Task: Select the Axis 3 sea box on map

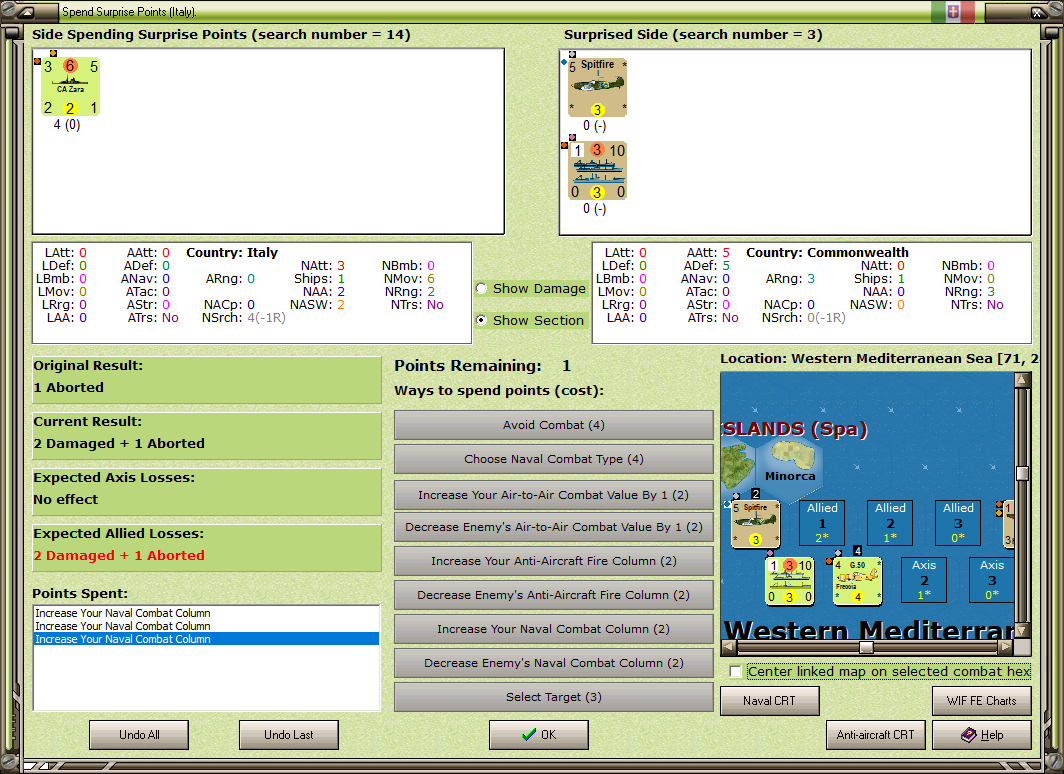Action: [x=991, y=580]
